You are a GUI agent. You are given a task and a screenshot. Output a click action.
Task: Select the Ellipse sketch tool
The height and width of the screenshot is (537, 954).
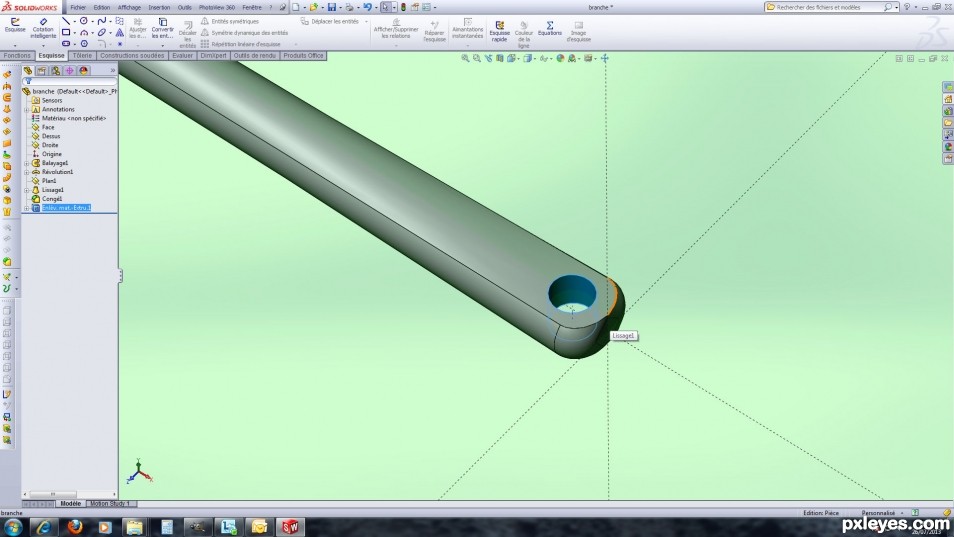point(102,32)
